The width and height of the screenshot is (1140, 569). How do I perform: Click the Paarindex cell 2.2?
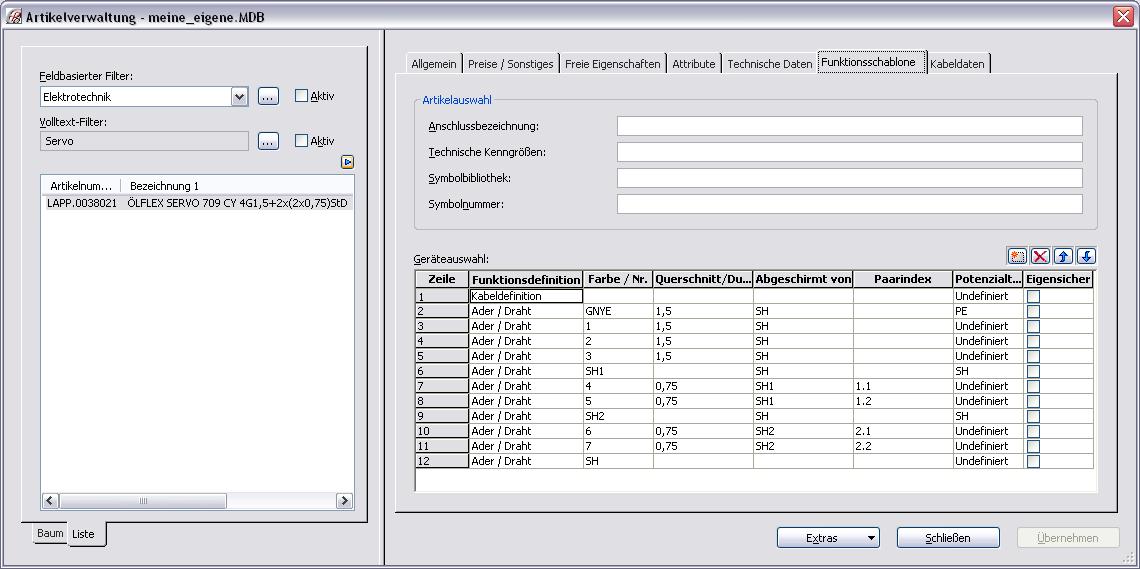pyautogui.click(x=903, y=446)
